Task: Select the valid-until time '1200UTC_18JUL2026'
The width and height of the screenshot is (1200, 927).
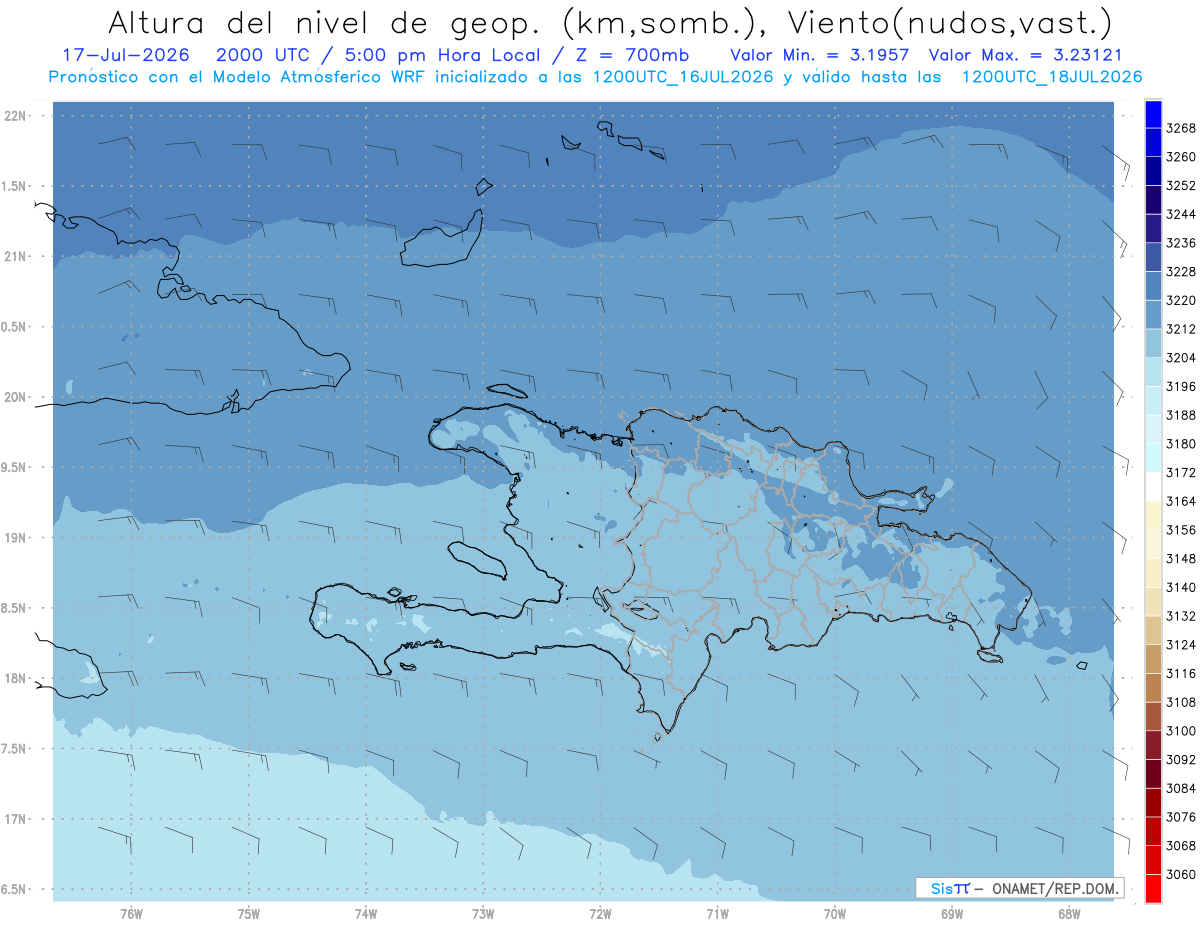Action: 1052,77
